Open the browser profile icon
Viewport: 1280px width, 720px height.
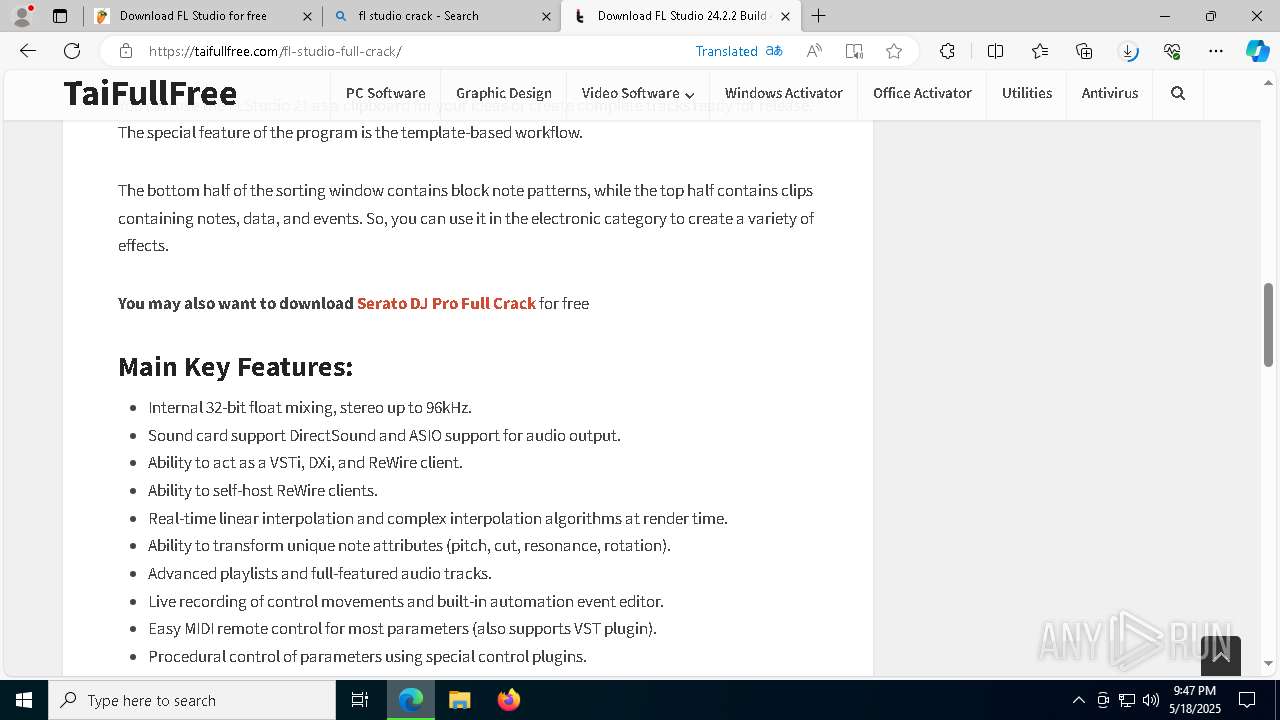click(x=22, y=16)
